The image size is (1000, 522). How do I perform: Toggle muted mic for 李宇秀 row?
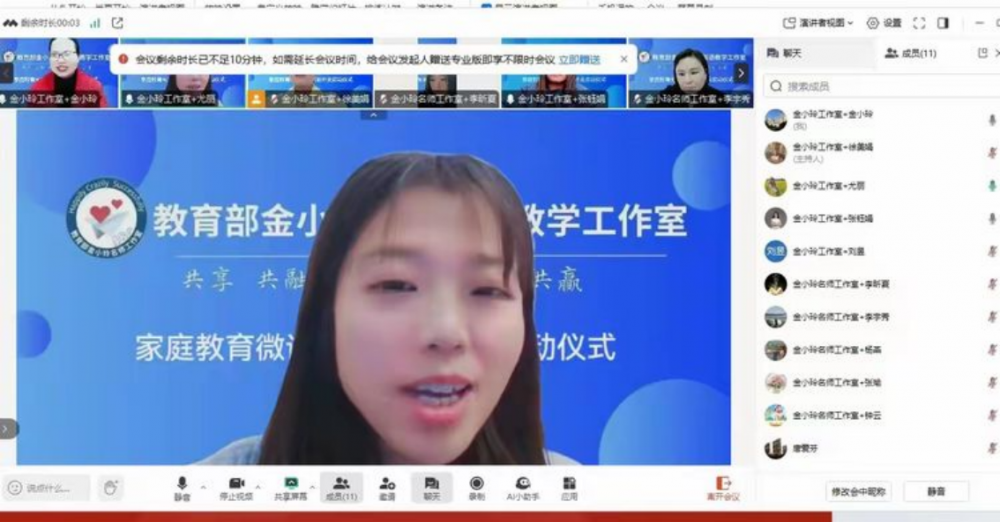(x=992, y=317)
